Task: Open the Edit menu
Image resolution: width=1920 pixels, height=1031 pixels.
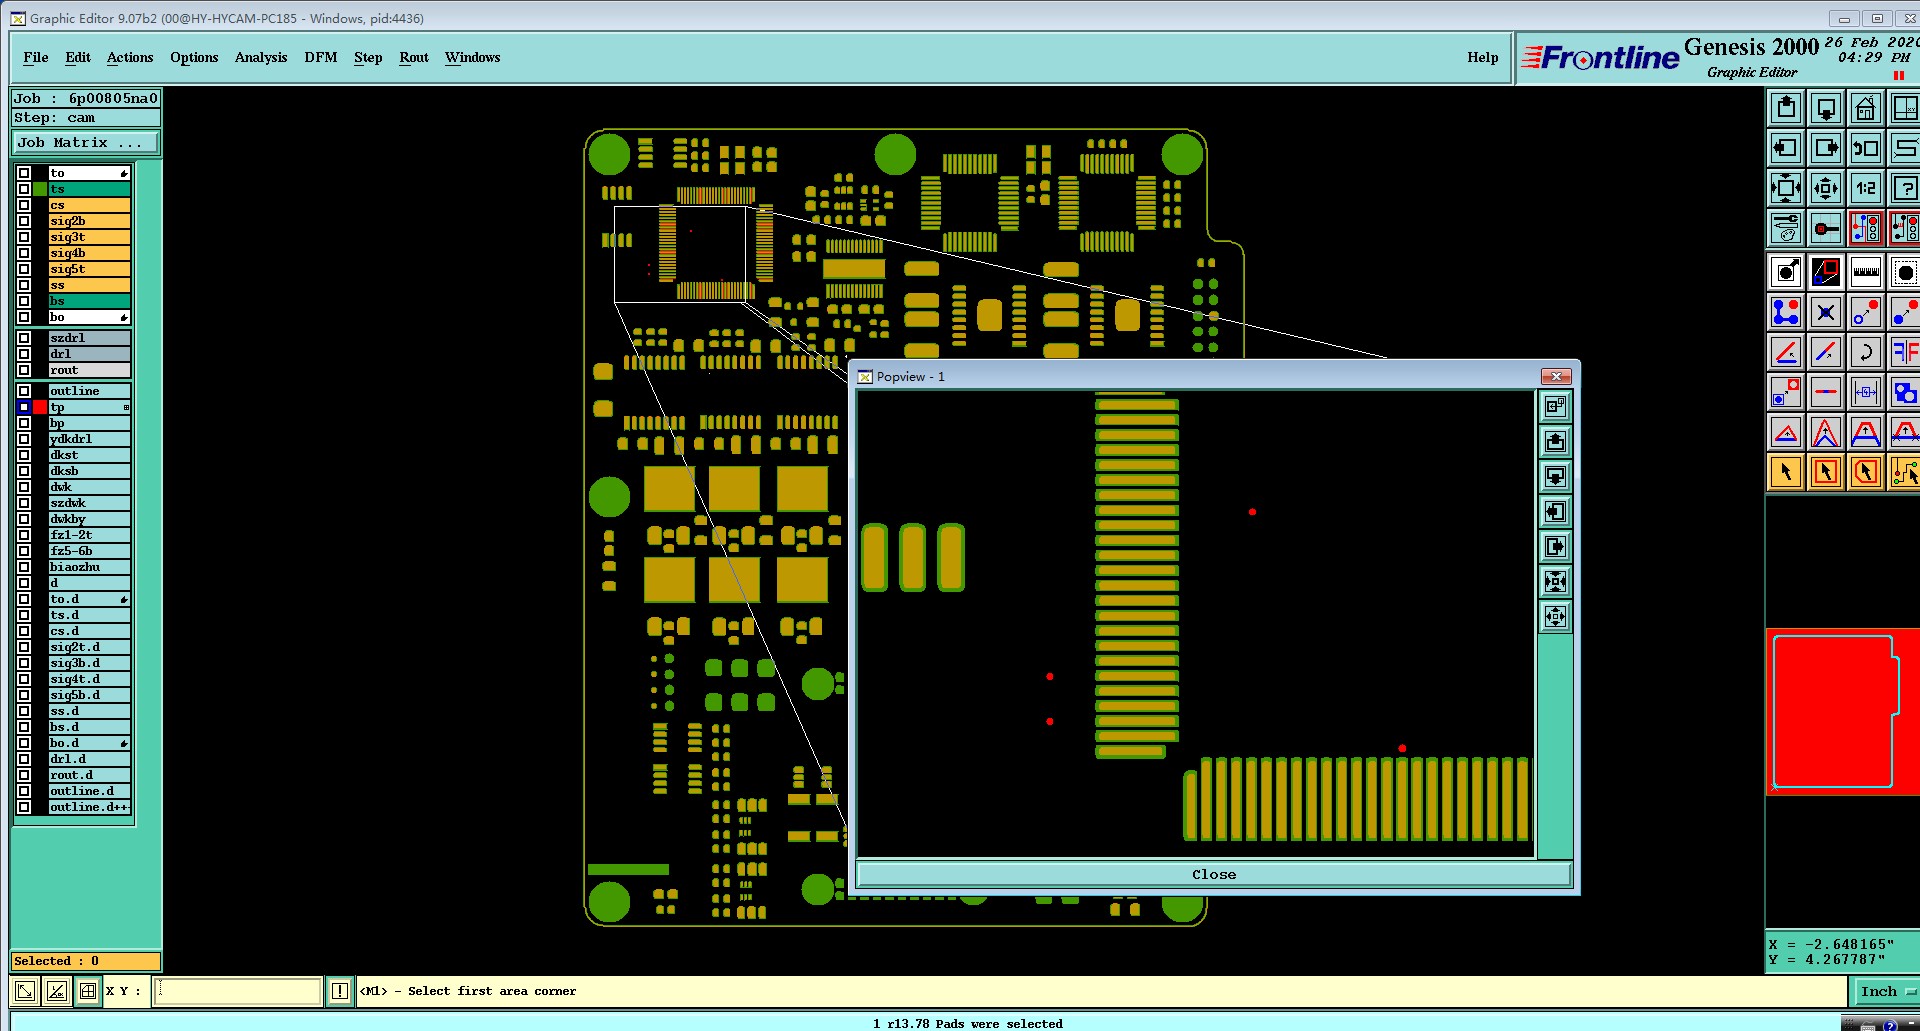Action: pyautogui.click(x=78, y=57)
